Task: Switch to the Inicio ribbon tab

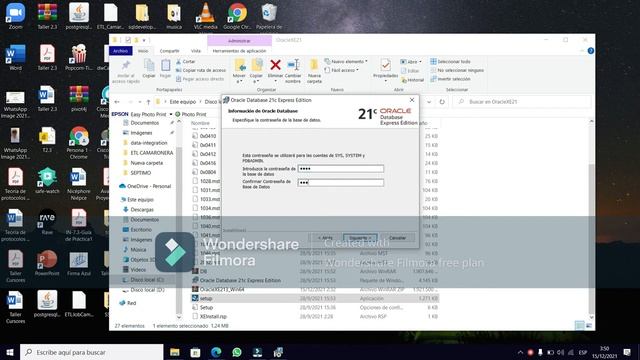Action: (x=143, y=51)
